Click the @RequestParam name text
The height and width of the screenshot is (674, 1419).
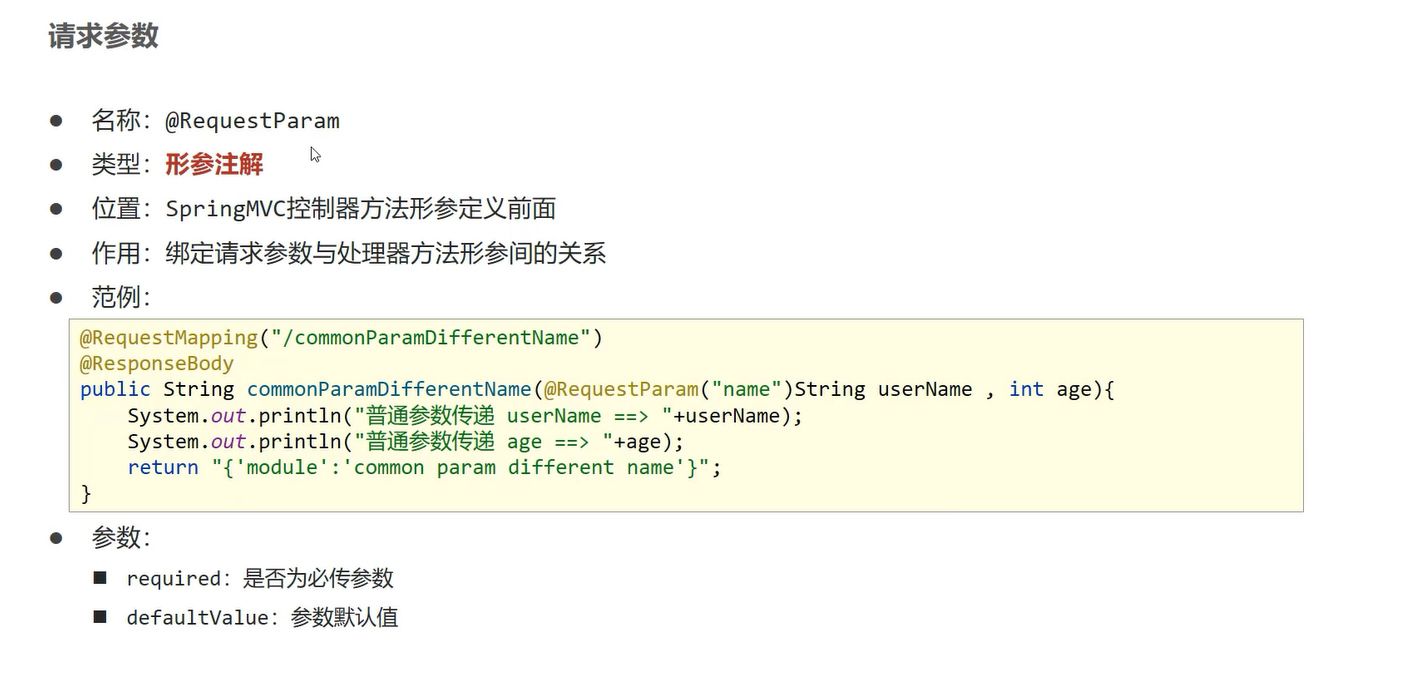[252, 121]
